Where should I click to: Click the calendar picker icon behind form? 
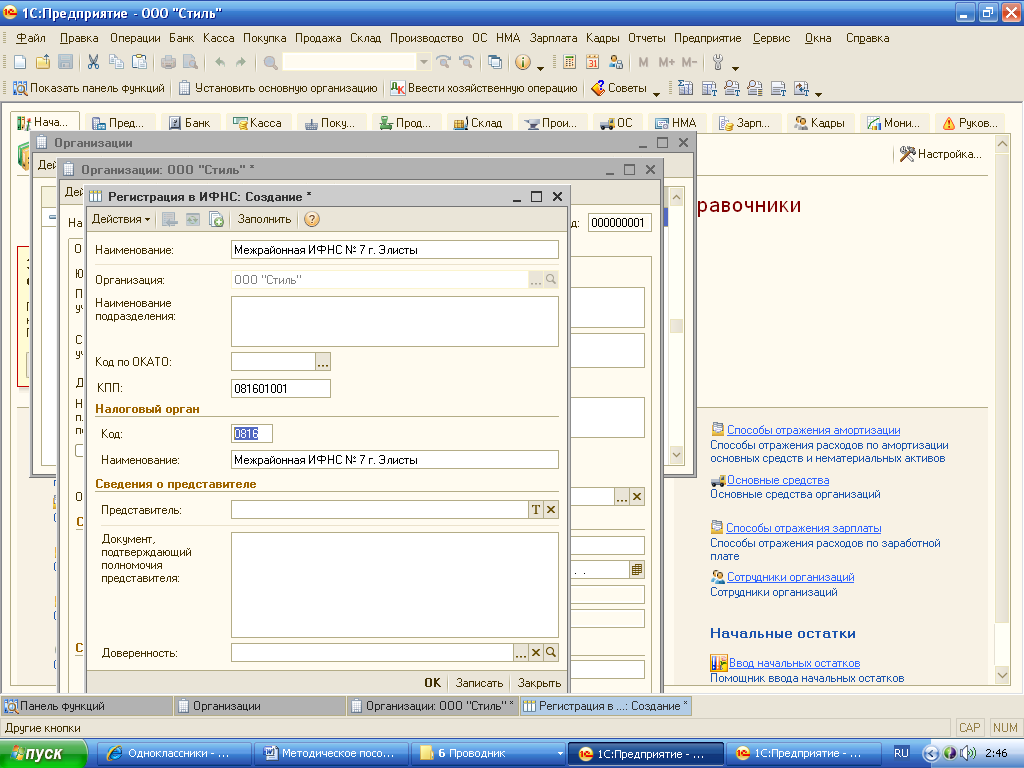[x=637, y=569]
